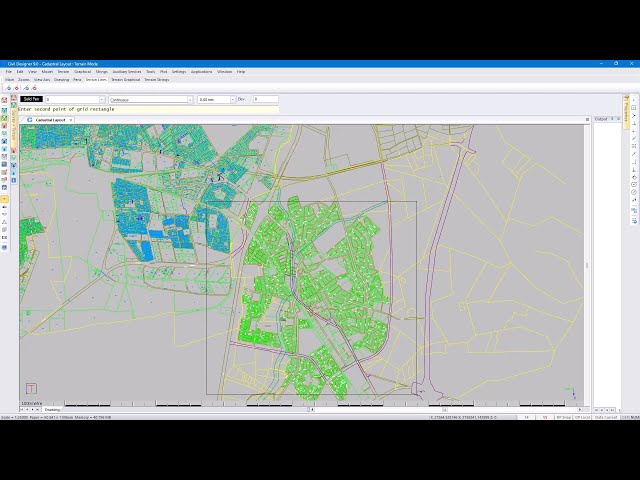Open the Terrain menu
The height and width of the screenshot is (480, 640).
click(63, 71)
